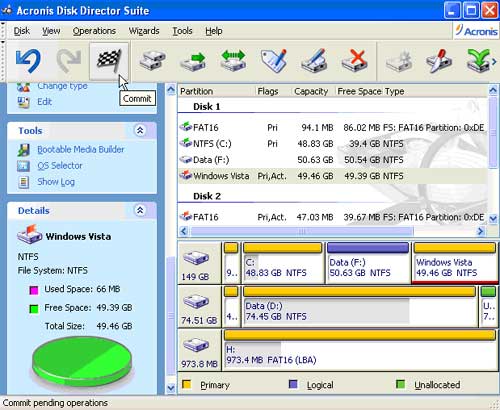Open Bootable Media Builder link
Viewport: 500px width, 410px height.
(x=81, y=149)
